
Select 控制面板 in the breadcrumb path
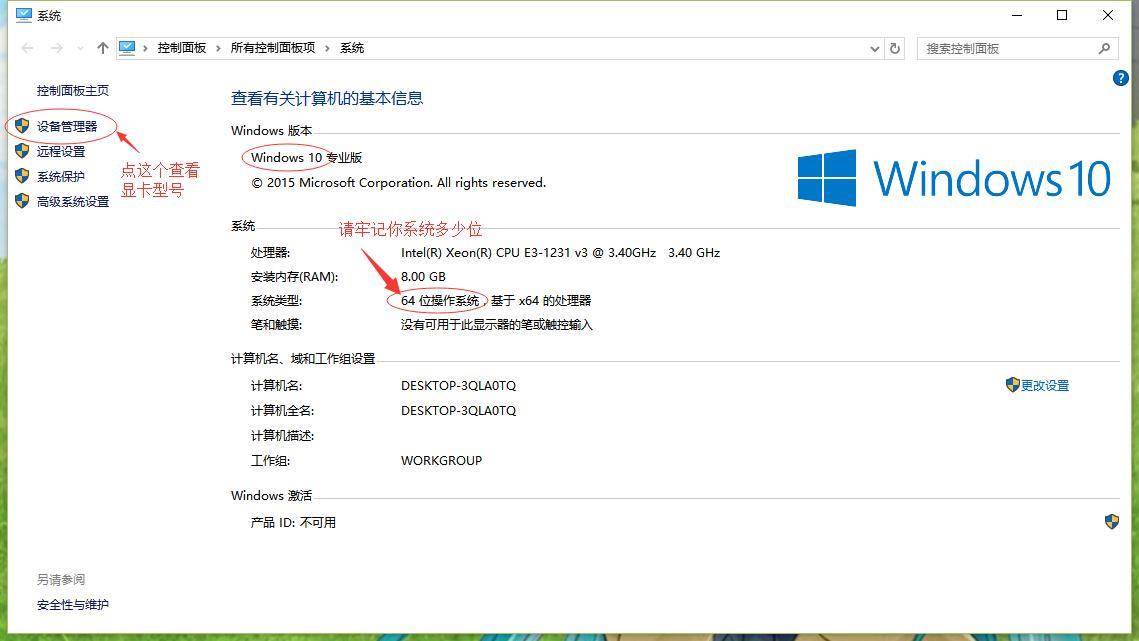coord(181,48)
